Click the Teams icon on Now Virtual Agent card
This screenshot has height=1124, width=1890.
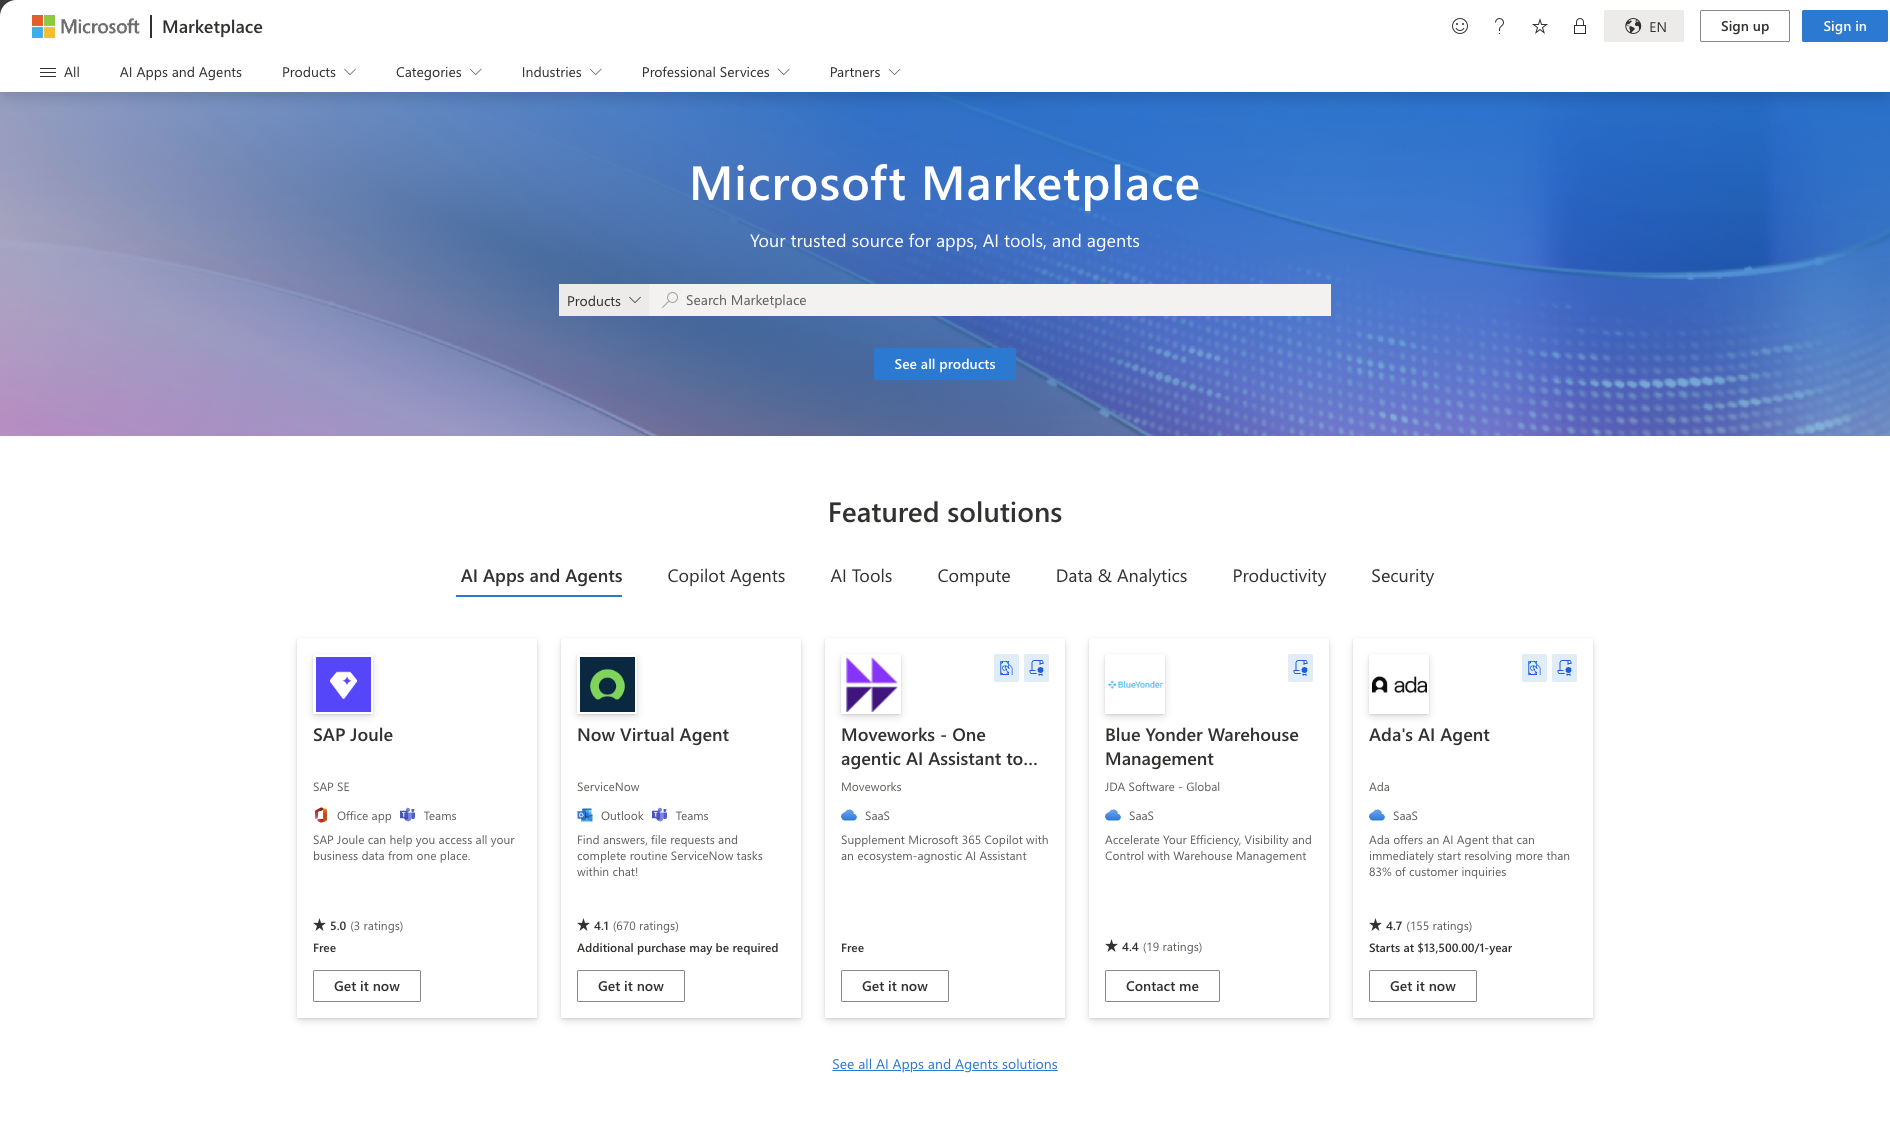tap(660, 815)
